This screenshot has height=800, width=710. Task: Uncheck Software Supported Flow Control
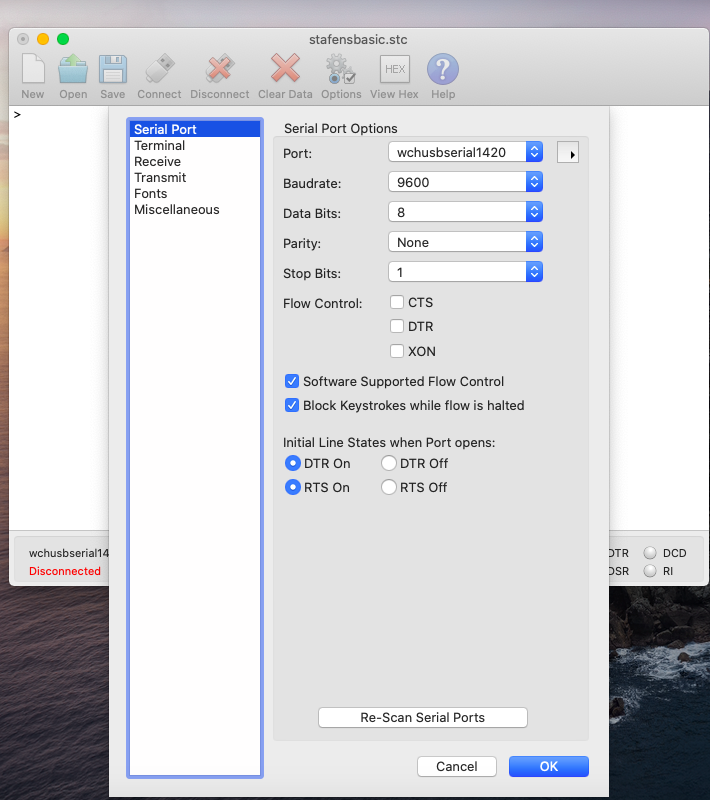point(292,381)
